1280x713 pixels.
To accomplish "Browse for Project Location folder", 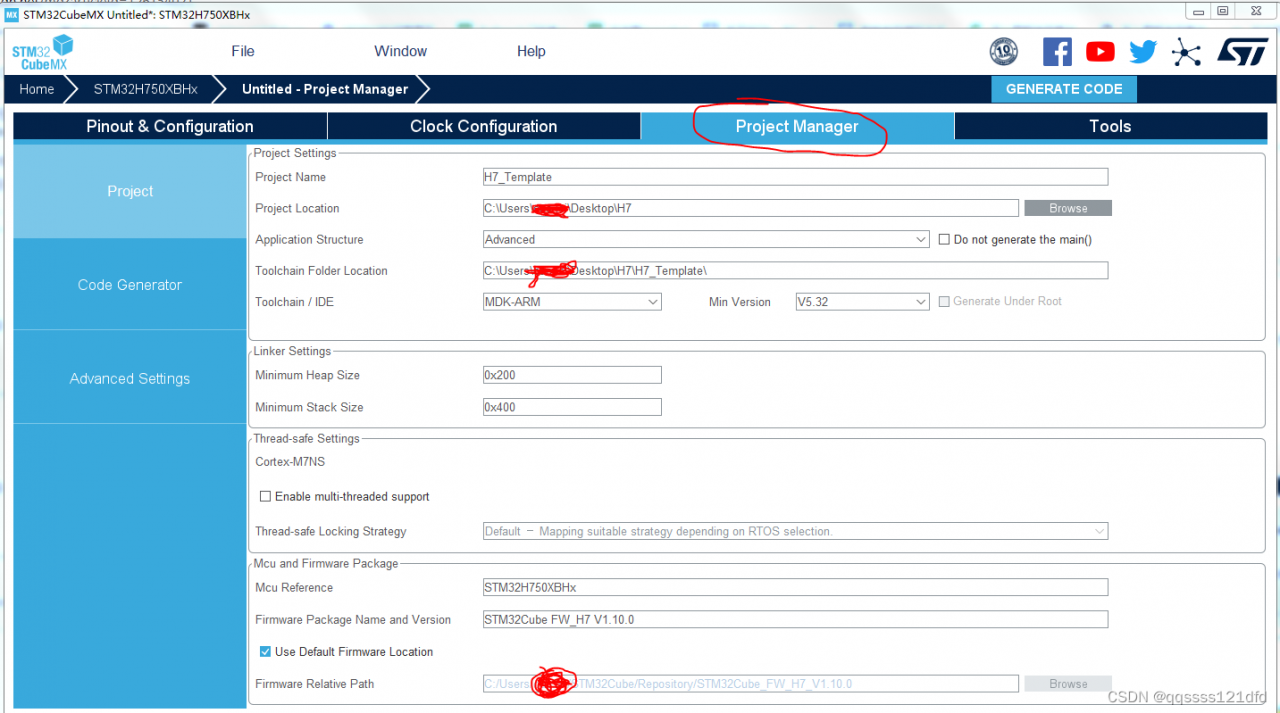I will coord(1068,208).
